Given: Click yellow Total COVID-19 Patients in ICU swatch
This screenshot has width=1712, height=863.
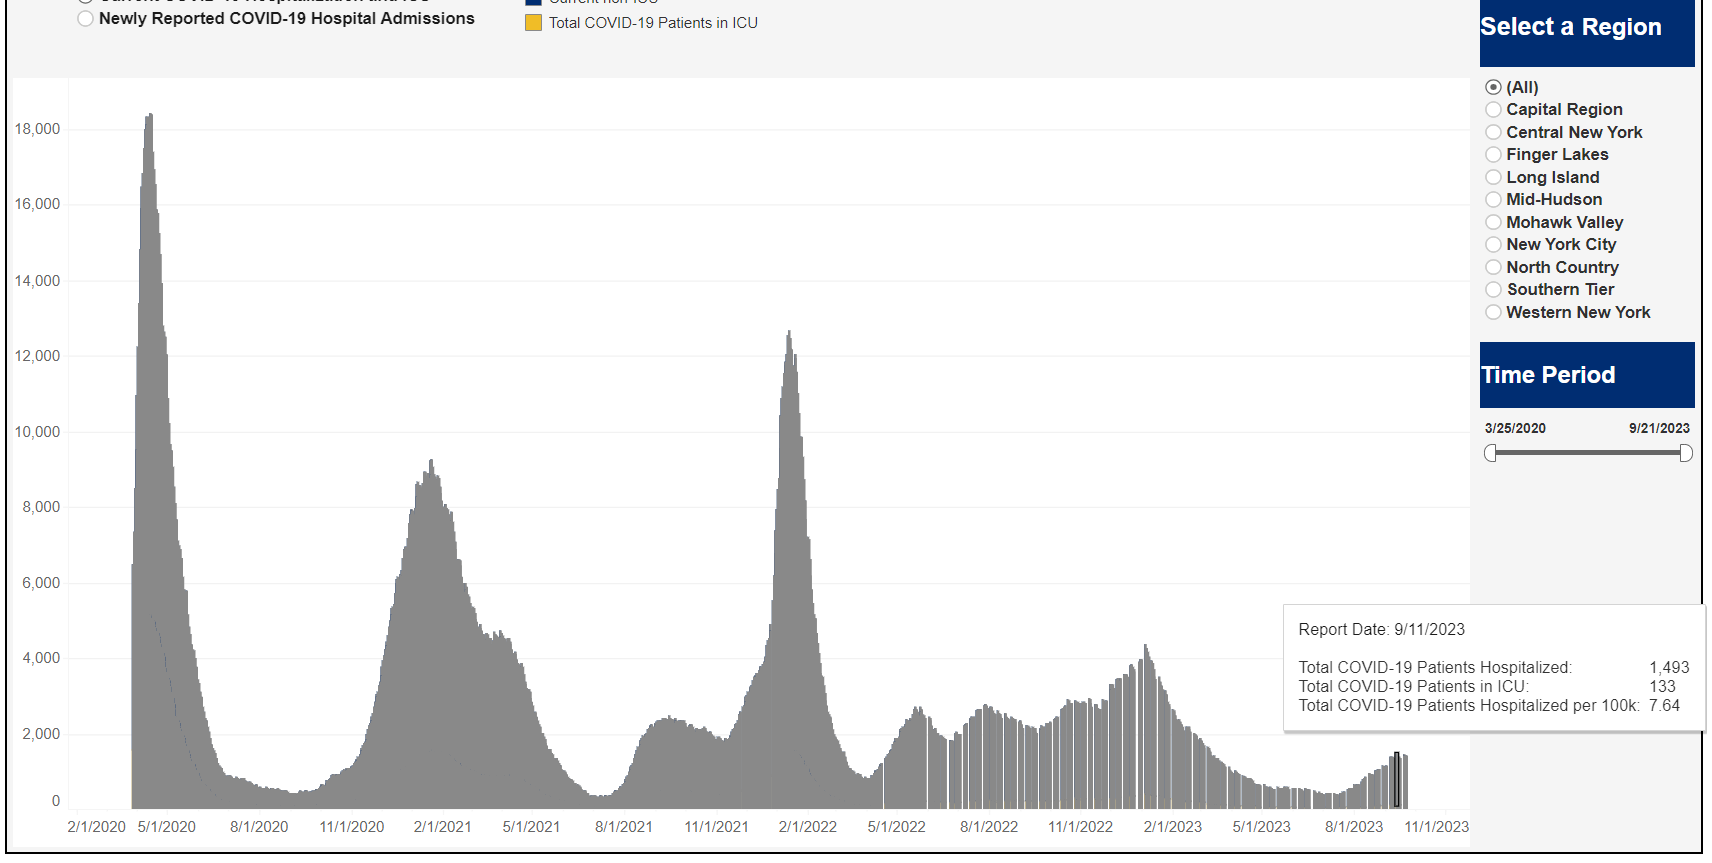Looking at the screenshot, I should click(x=534, y=23).
